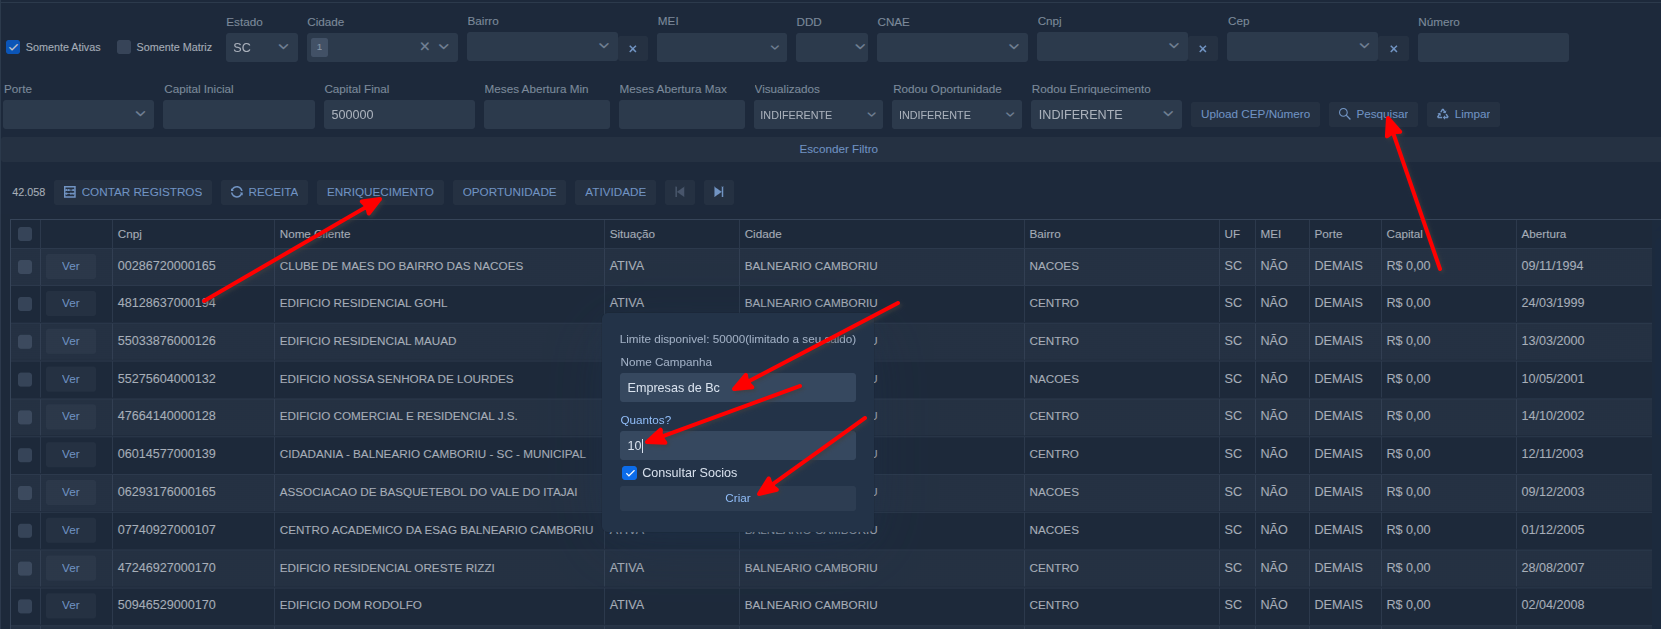Uncheck Consultar Socios in the campaign popup
Viewport: 1661px width, 629px height.
click(x=630, y=473)
